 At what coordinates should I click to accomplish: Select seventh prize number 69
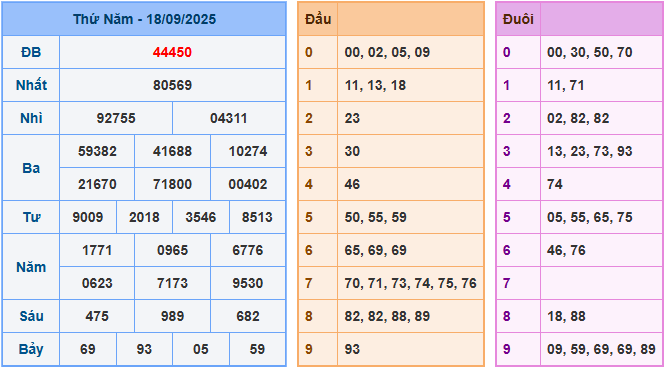(88, 349)
